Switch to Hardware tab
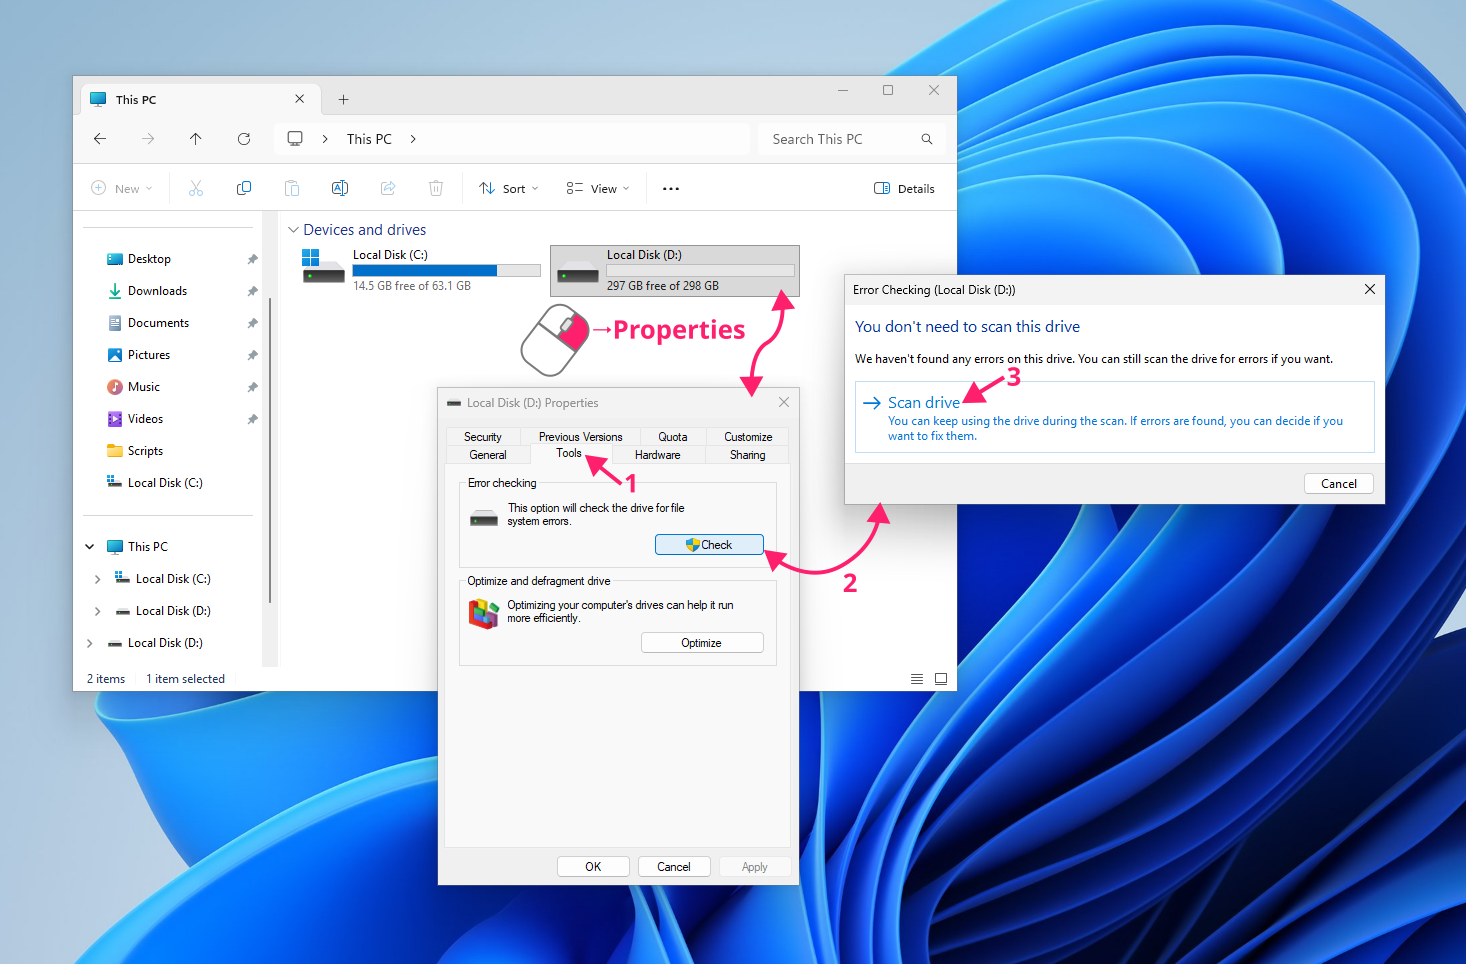This screenshot has width=1466, height=964. pyautogui.click(x=657, y=455)
